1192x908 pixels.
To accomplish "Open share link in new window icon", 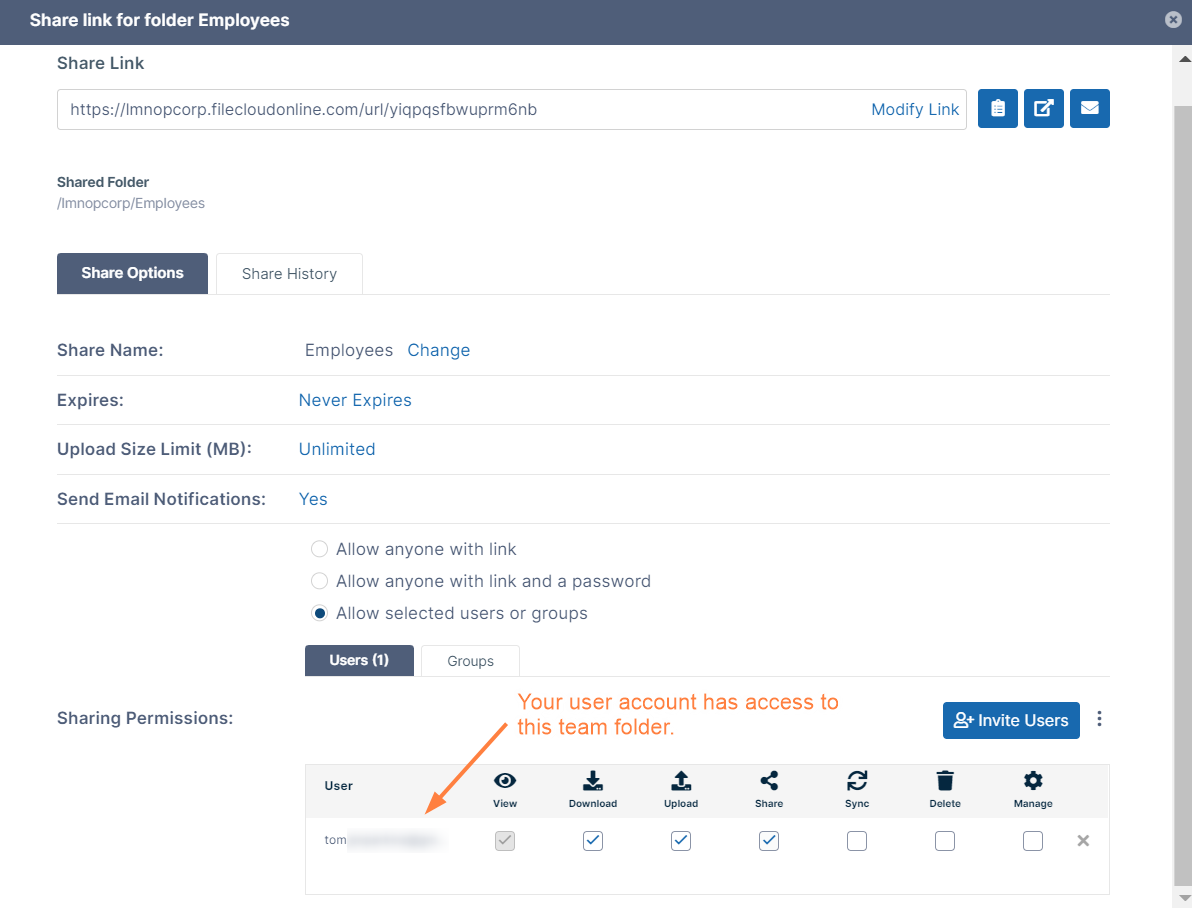I will (x=1043, y=109).
